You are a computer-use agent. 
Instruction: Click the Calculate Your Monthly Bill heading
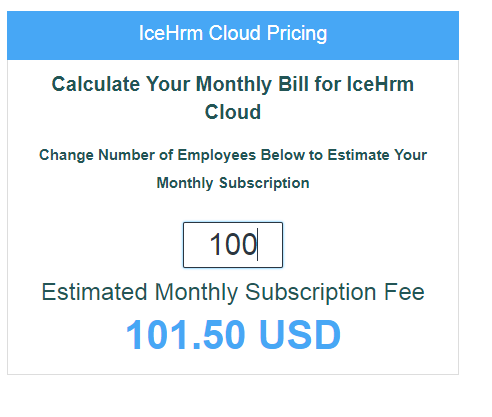click(x=233, y=98)
